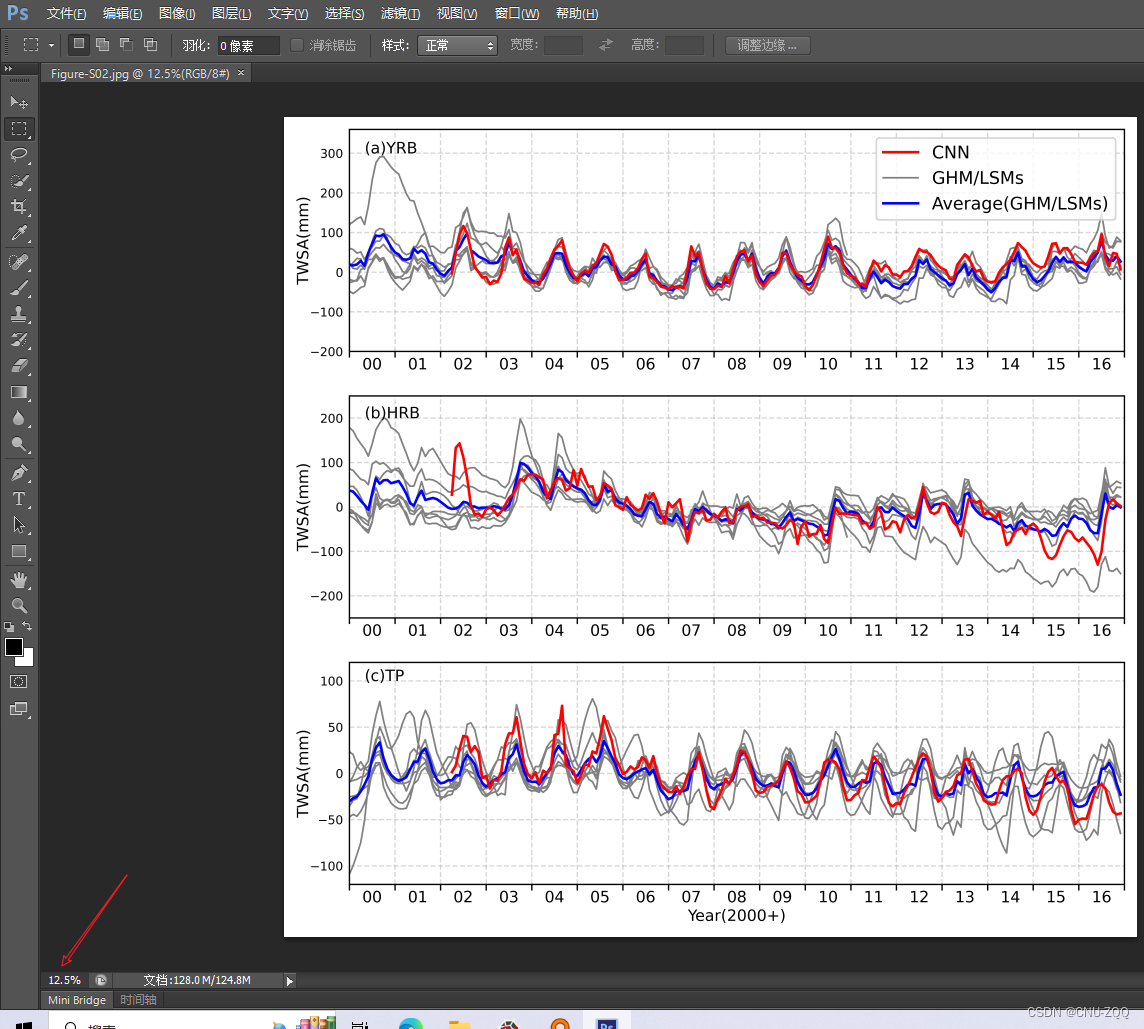This screenshot has height=1029, width=1144.
Task: Click the status bar share/preview icon
Action: pyautogui.click(x=101, y=980)
